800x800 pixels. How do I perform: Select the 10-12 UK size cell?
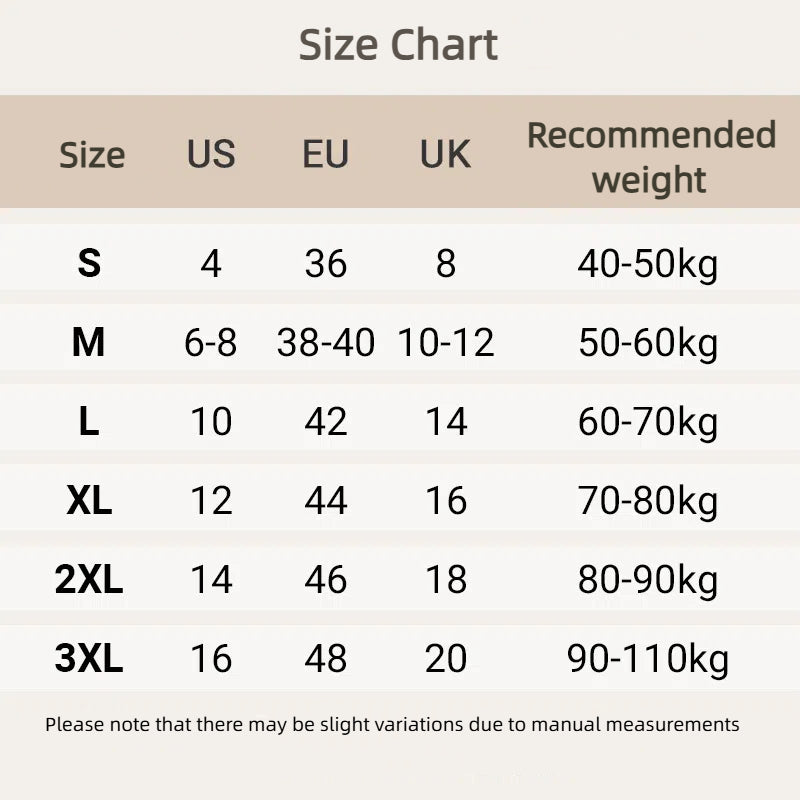(x=446, y=343)
